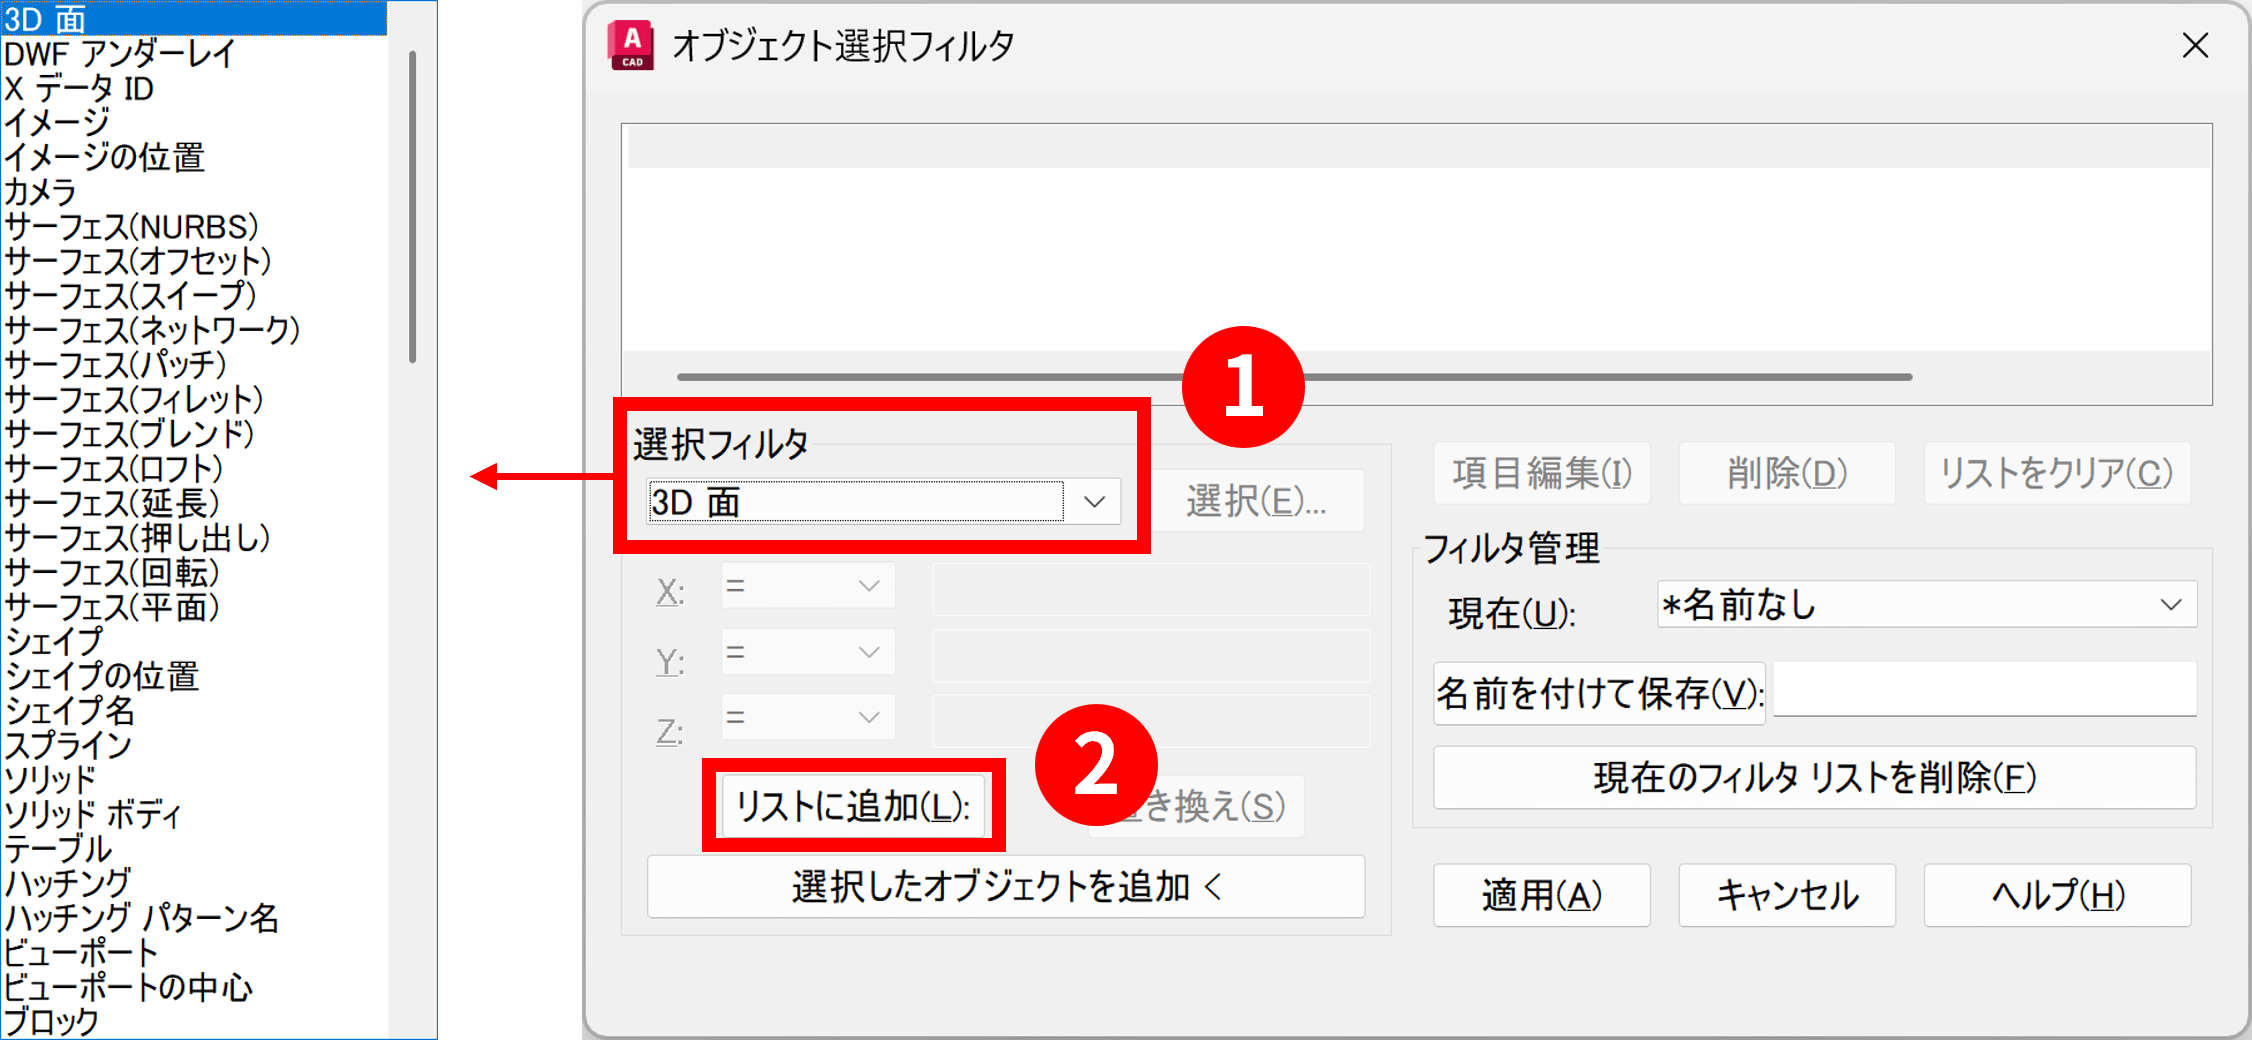Close the オブジェクト選択フィルタ dialog
This screenshot has width=2252, height=1040.
tap(2195, 46)
